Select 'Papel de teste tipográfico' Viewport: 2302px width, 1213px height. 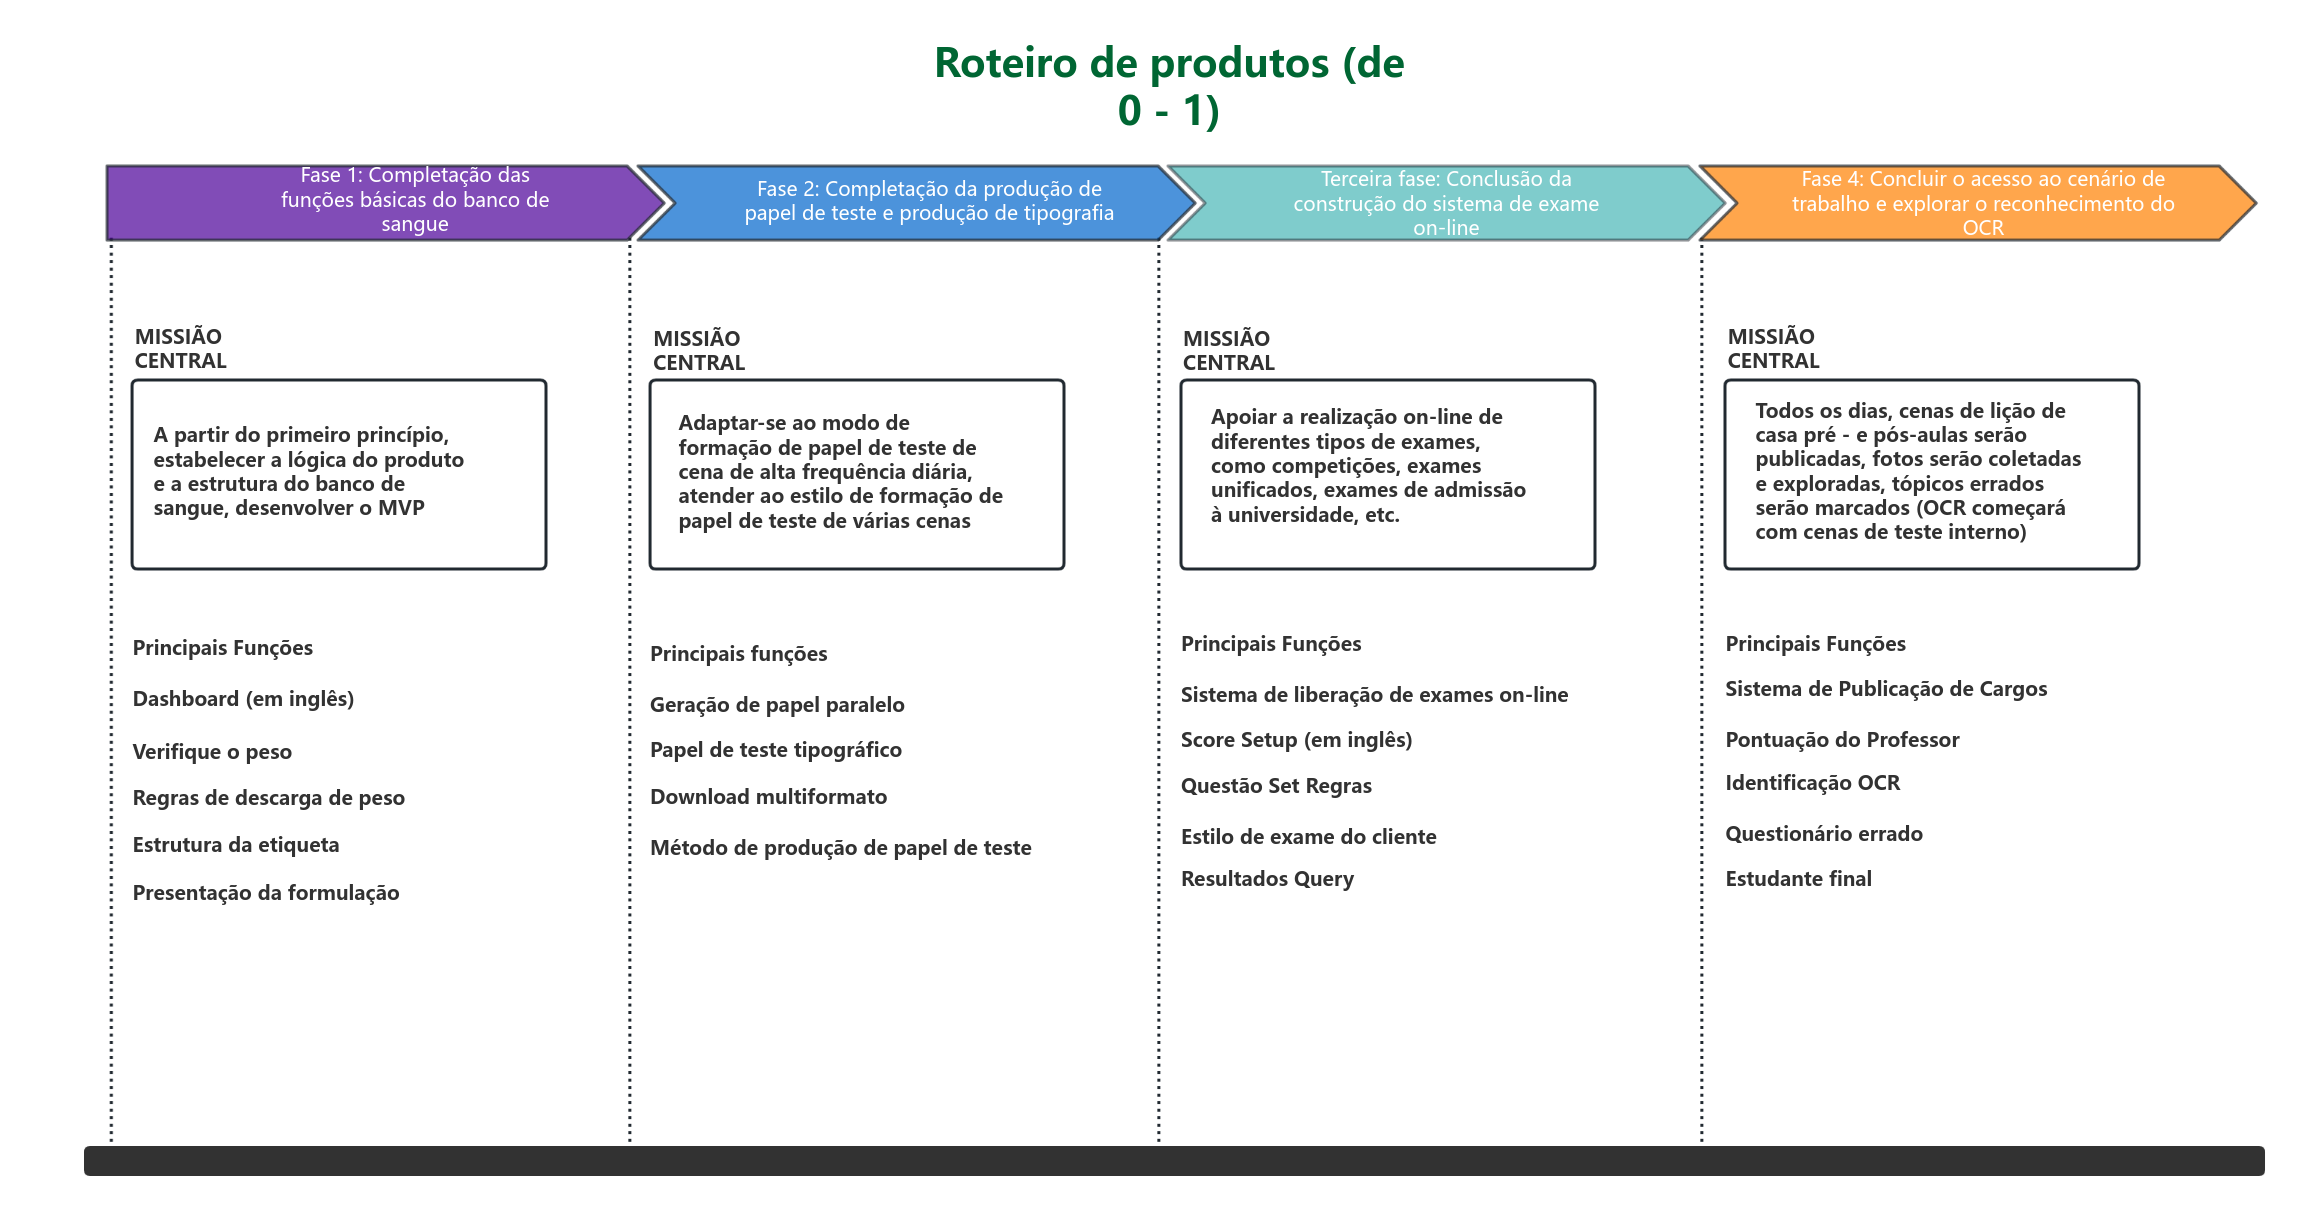point(776,750)
